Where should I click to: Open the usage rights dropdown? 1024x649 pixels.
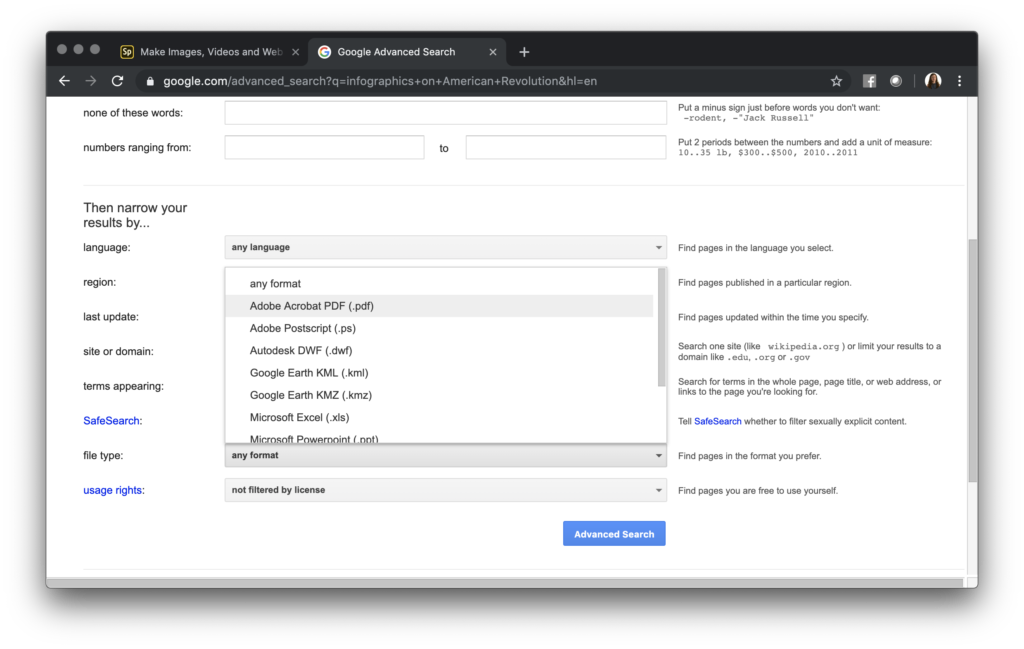pyautogui.click(x=445, y=490)
